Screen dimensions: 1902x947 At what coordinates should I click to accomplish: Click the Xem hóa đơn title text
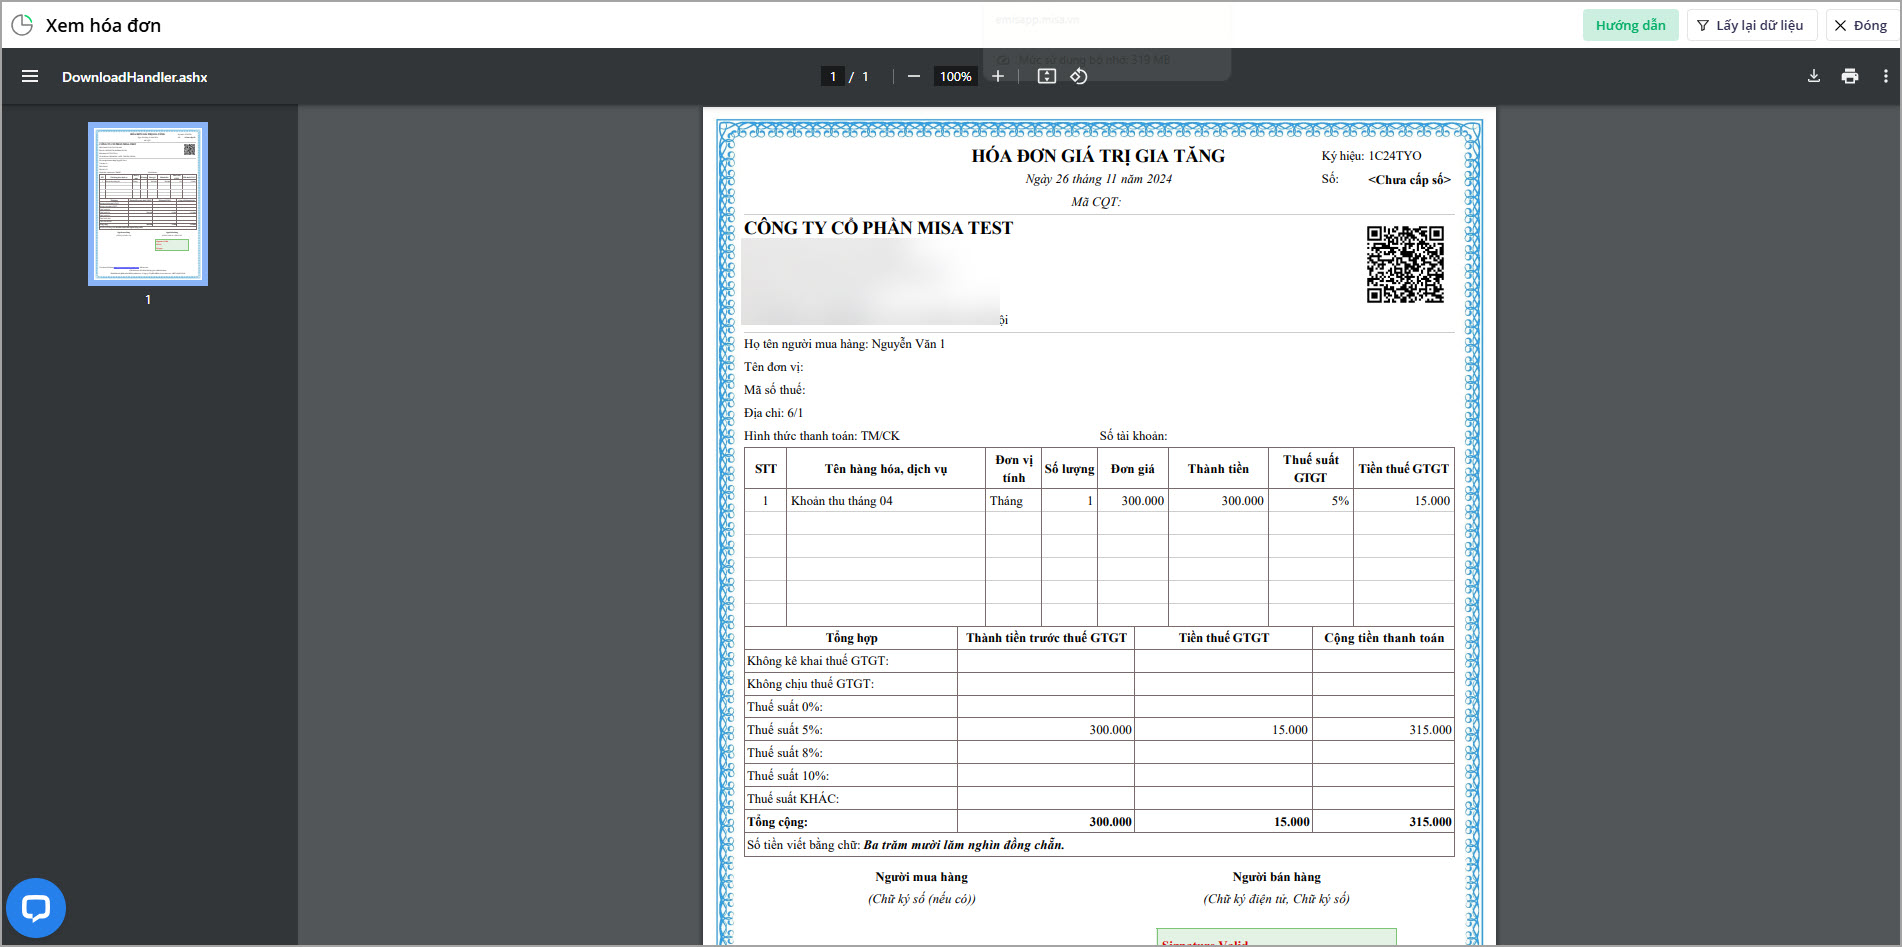click(103, 25)
